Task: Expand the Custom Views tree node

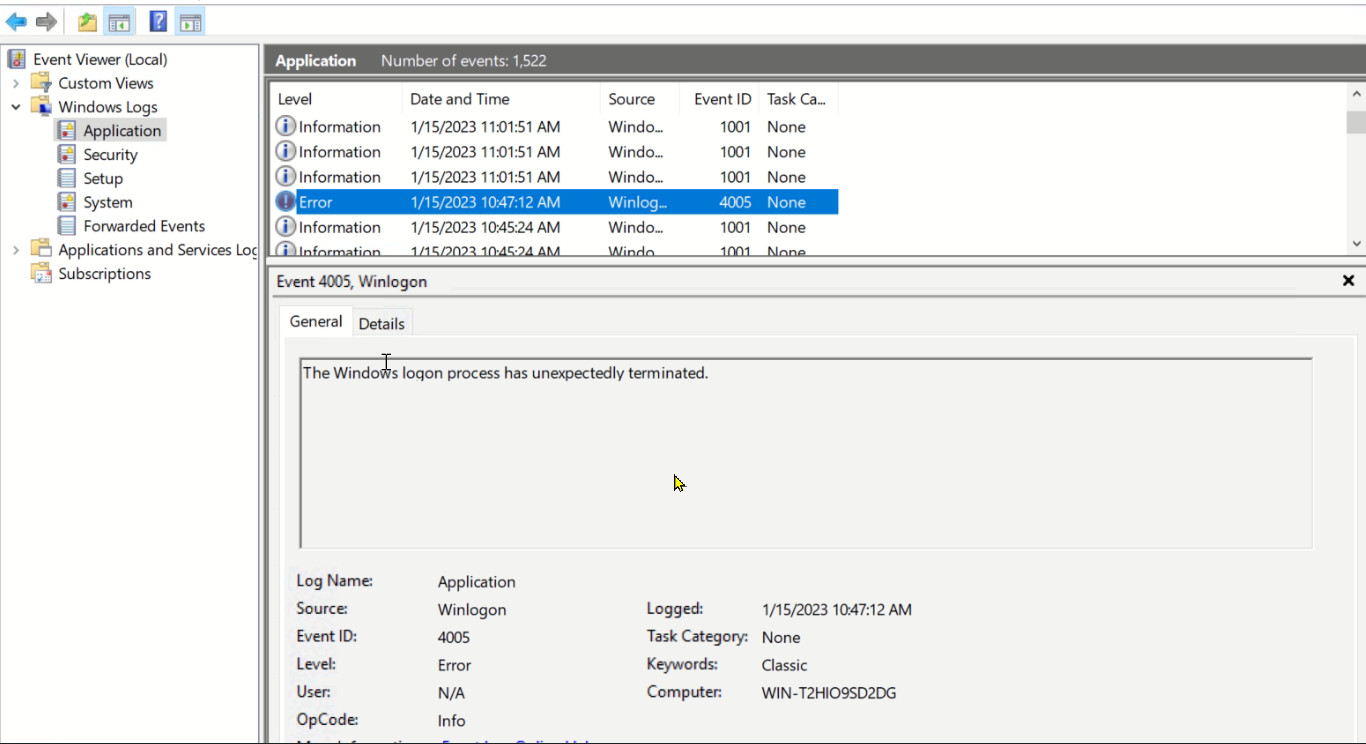Action: point(16,83)
